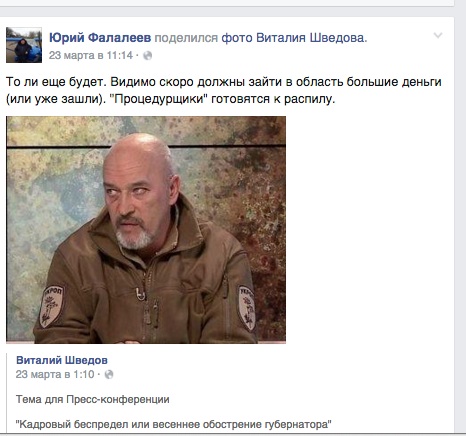Click the 'УКРОП' patch on left sleeve

click(51, 306)
